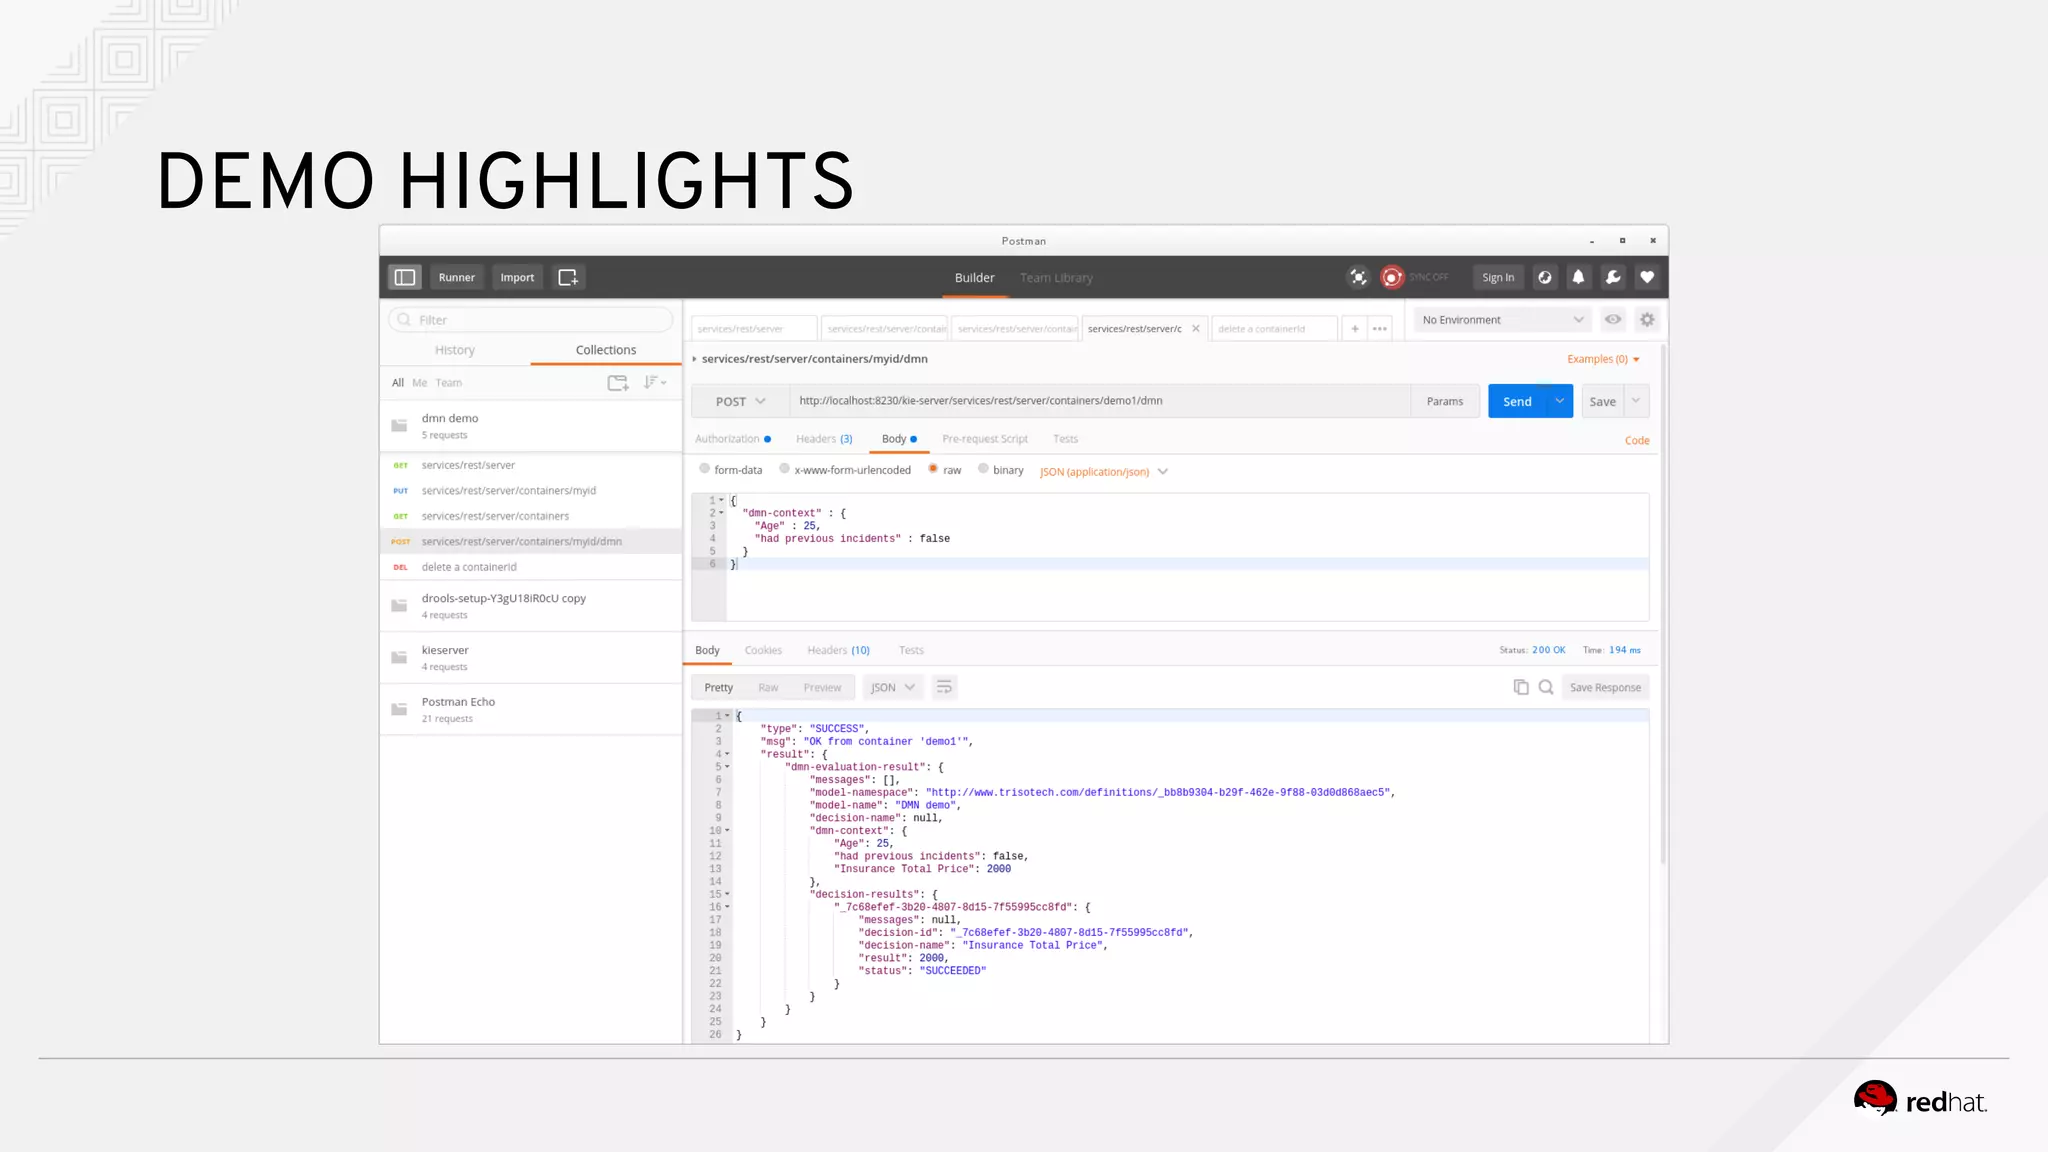The width and height of the screenshot is (2048, 1152).
Task: Toggle response line wrap icon
Action: pyautogui.click(x=944, y=687)
